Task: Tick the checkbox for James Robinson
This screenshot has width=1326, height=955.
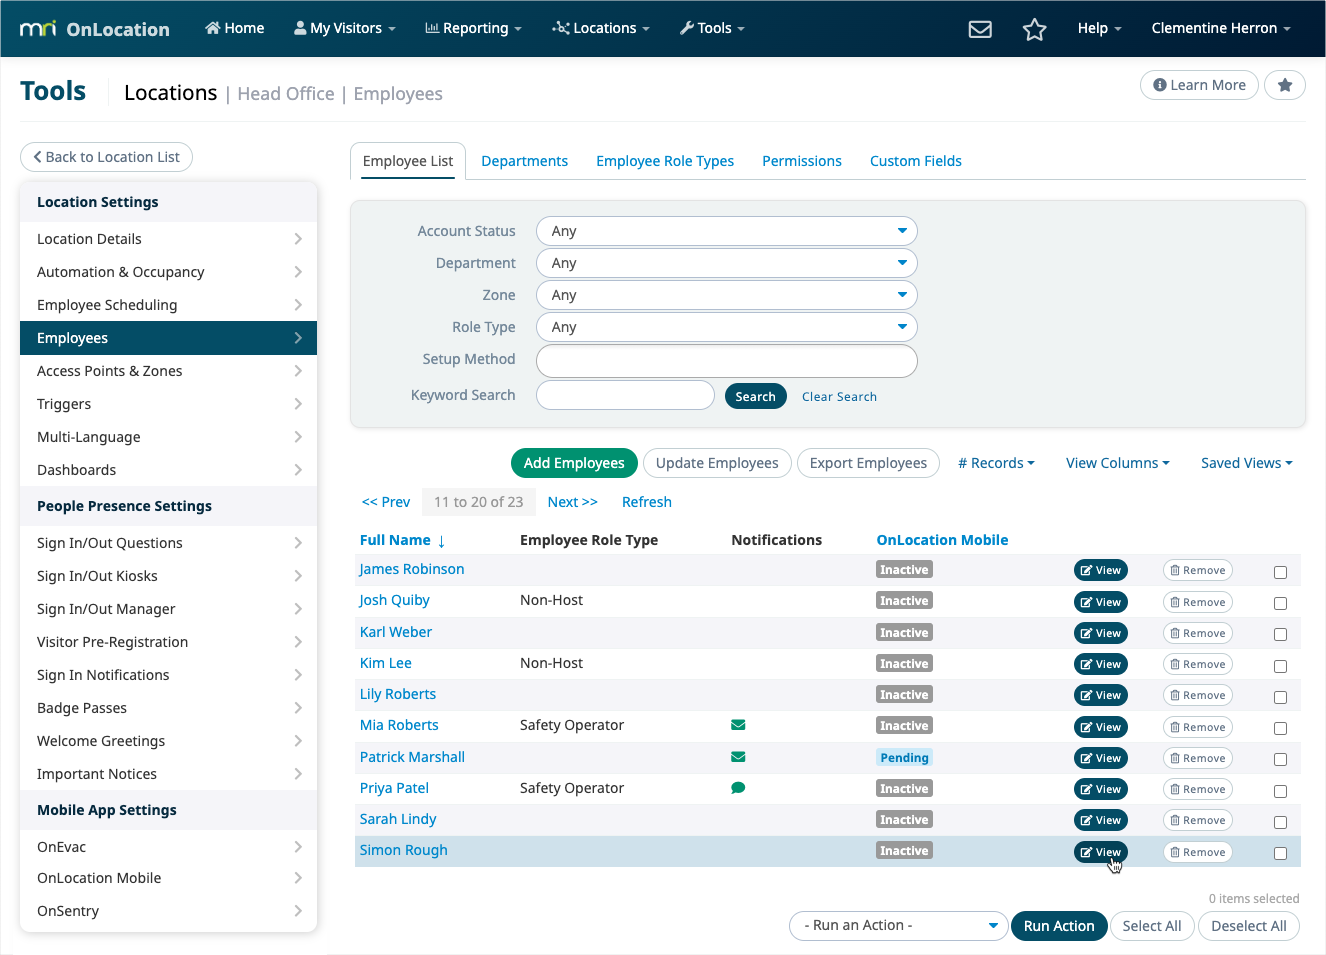Action: pos(1280,572)
